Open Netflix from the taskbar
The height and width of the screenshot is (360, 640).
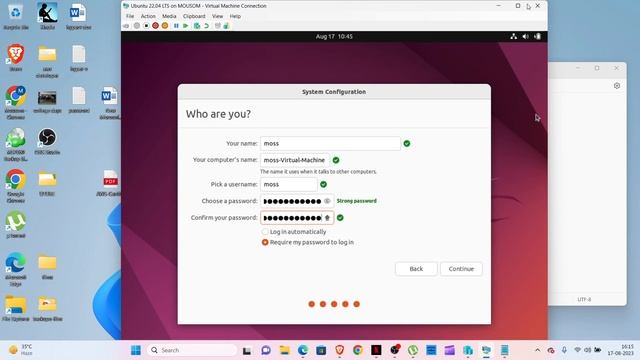click(376, 350)
